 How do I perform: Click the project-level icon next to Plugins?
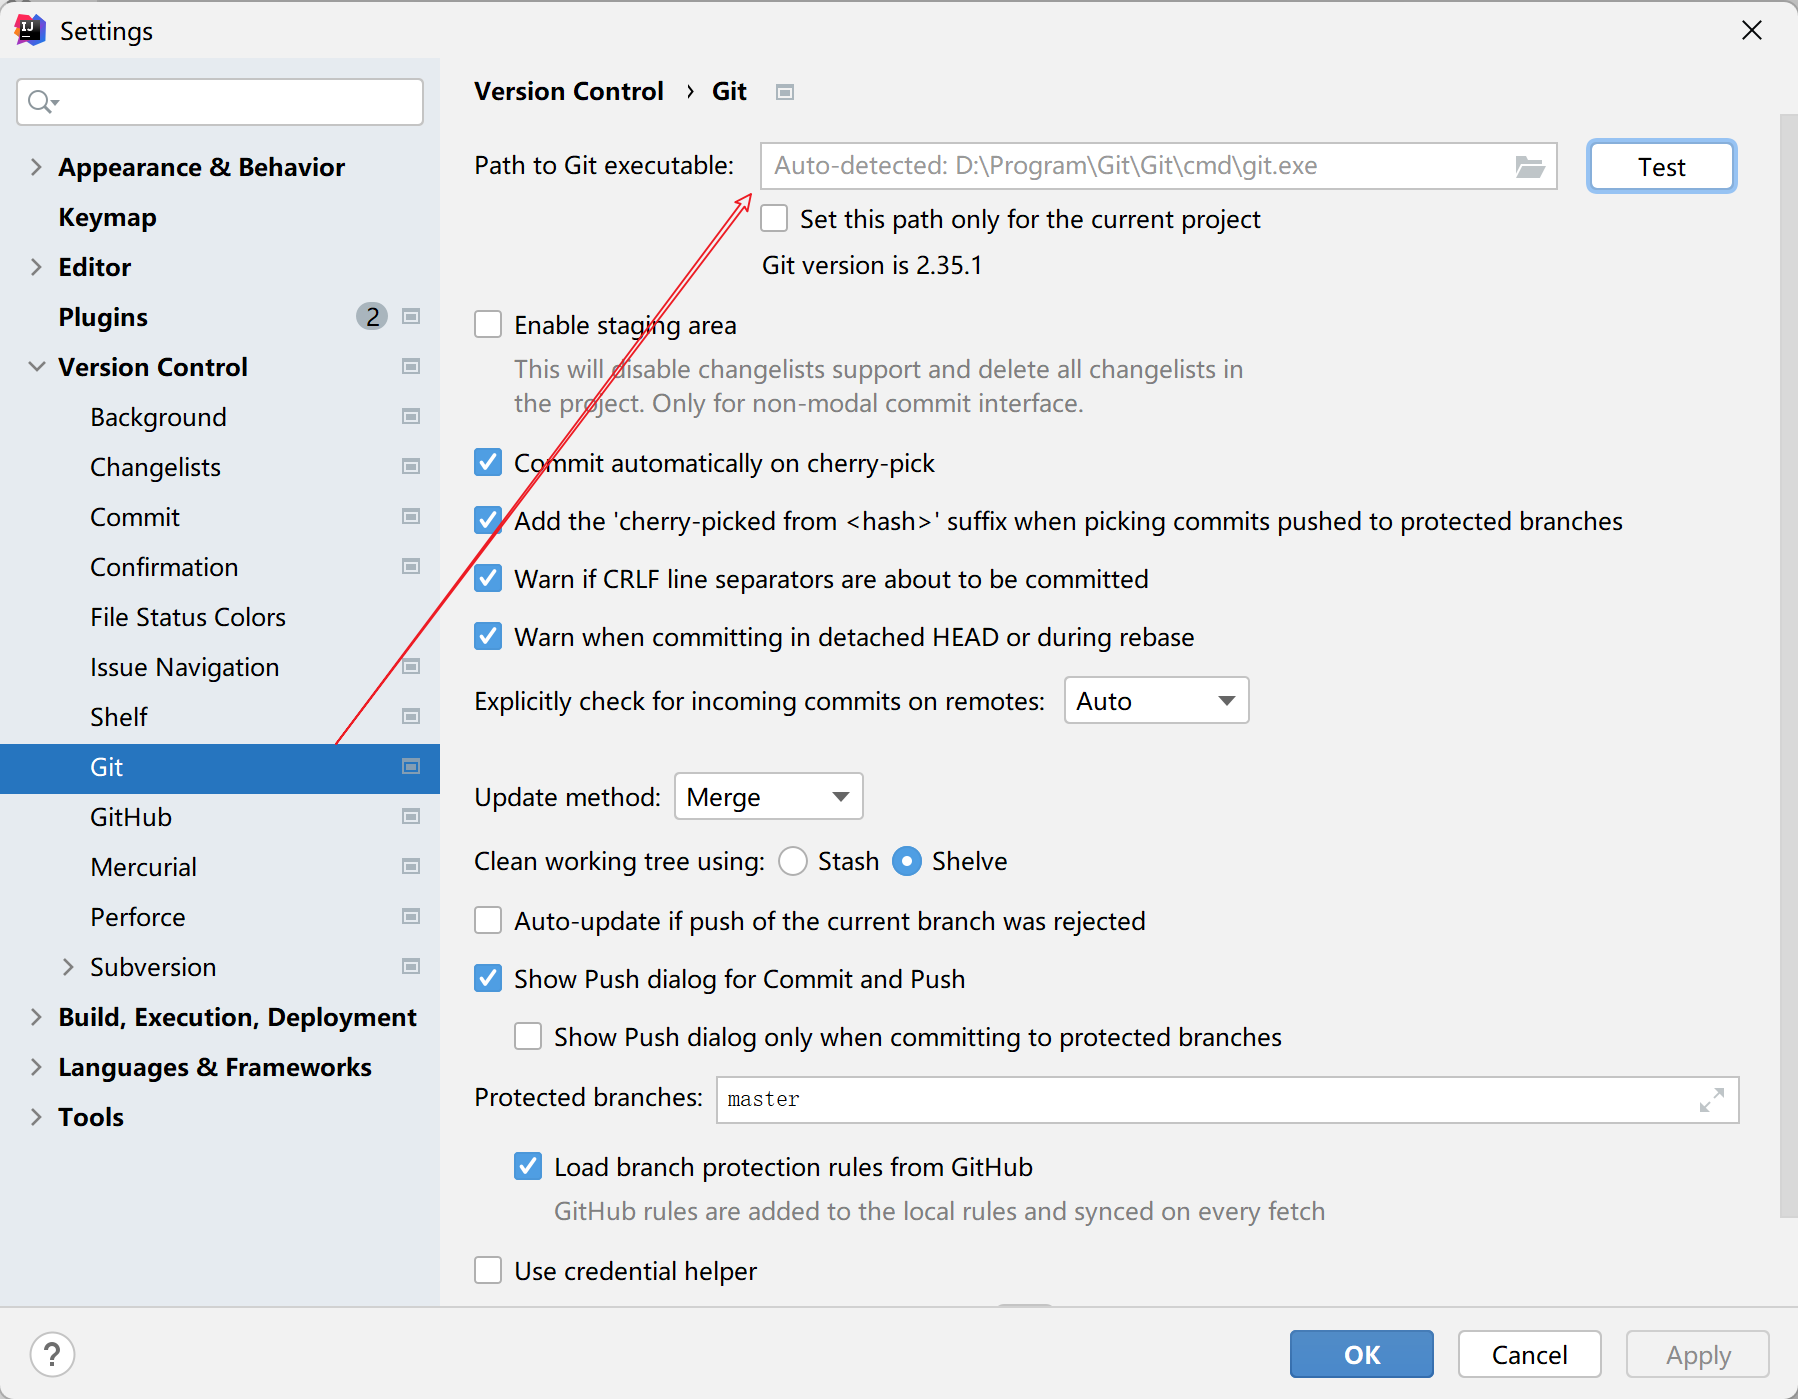(x=410, y=317)
